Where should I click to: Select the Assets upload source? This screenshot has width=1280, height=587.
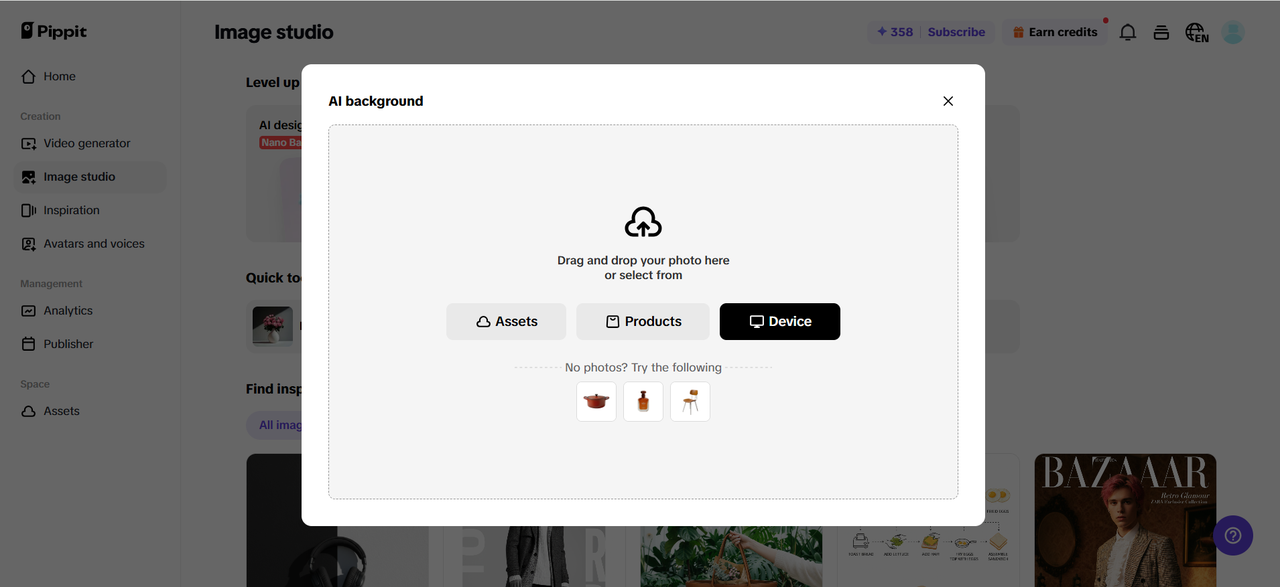point(506,321)
